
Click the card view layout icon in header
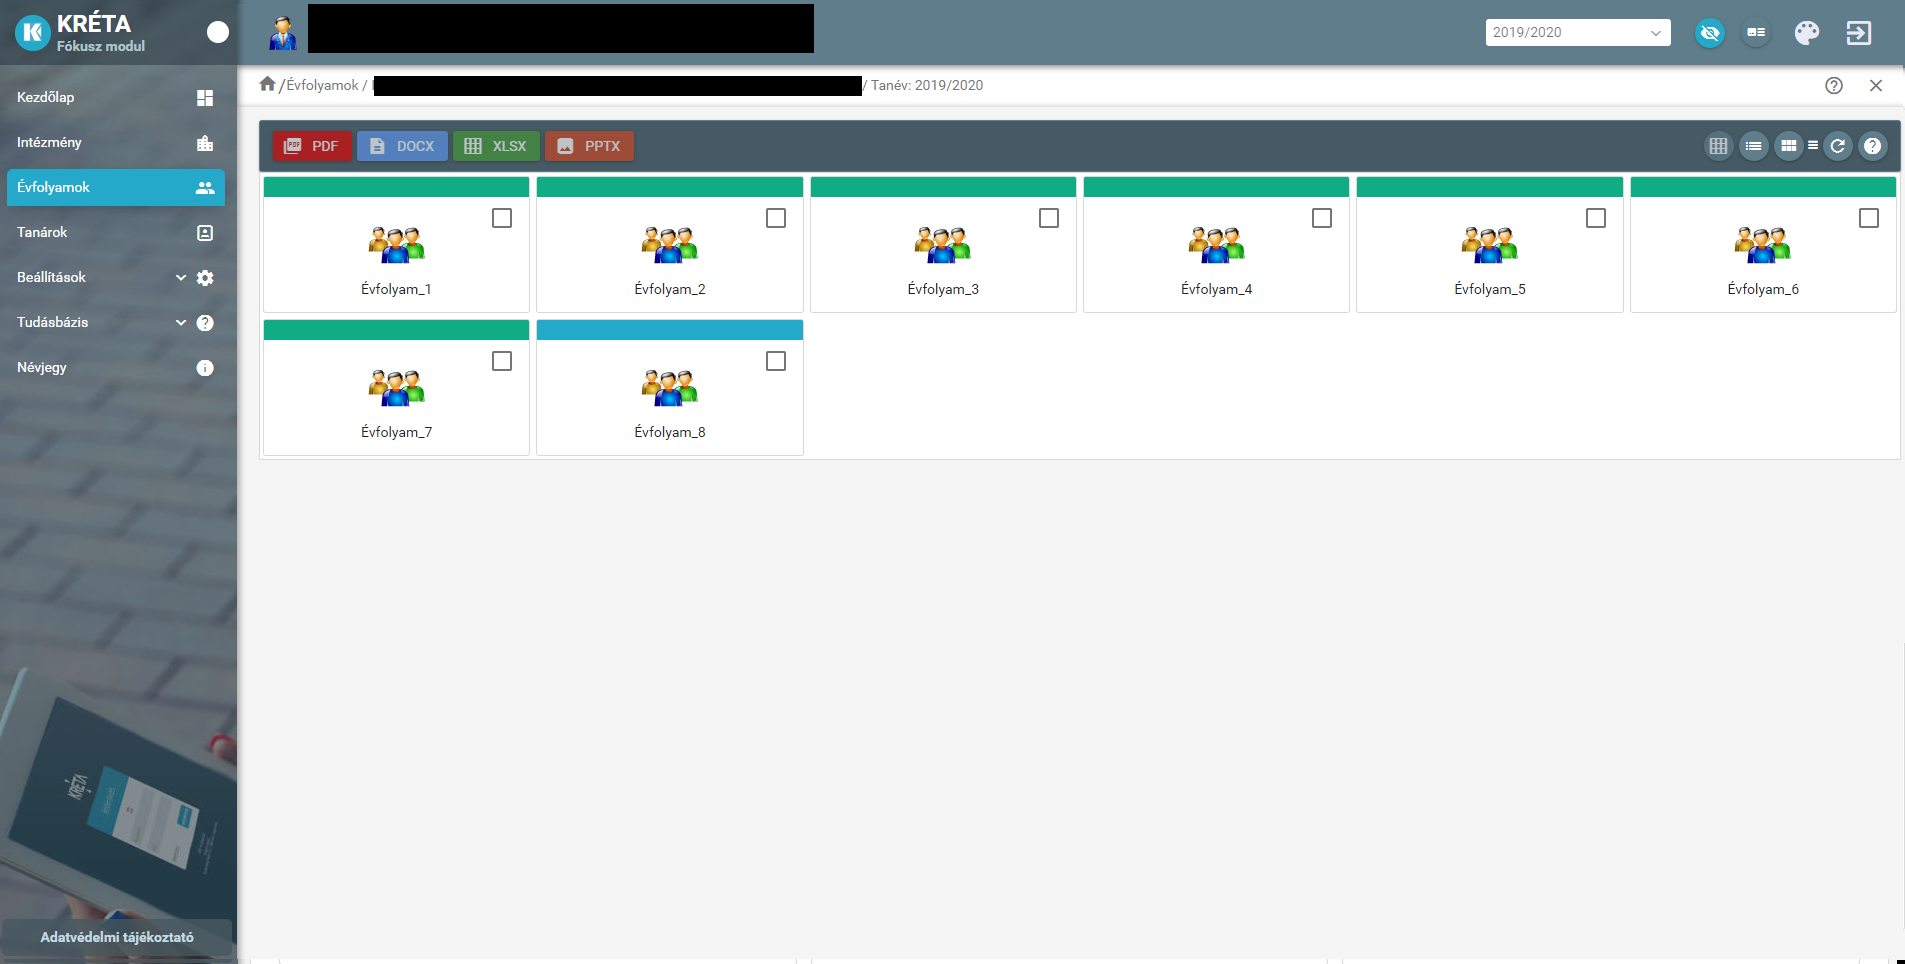click(1756, 33)
